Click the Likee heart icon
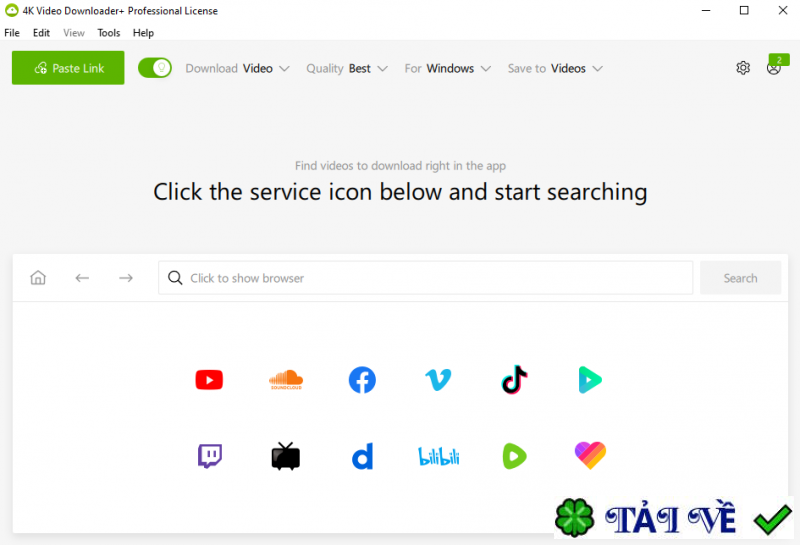This screenshot has width=800, height=545. click(x=590, y=455)
